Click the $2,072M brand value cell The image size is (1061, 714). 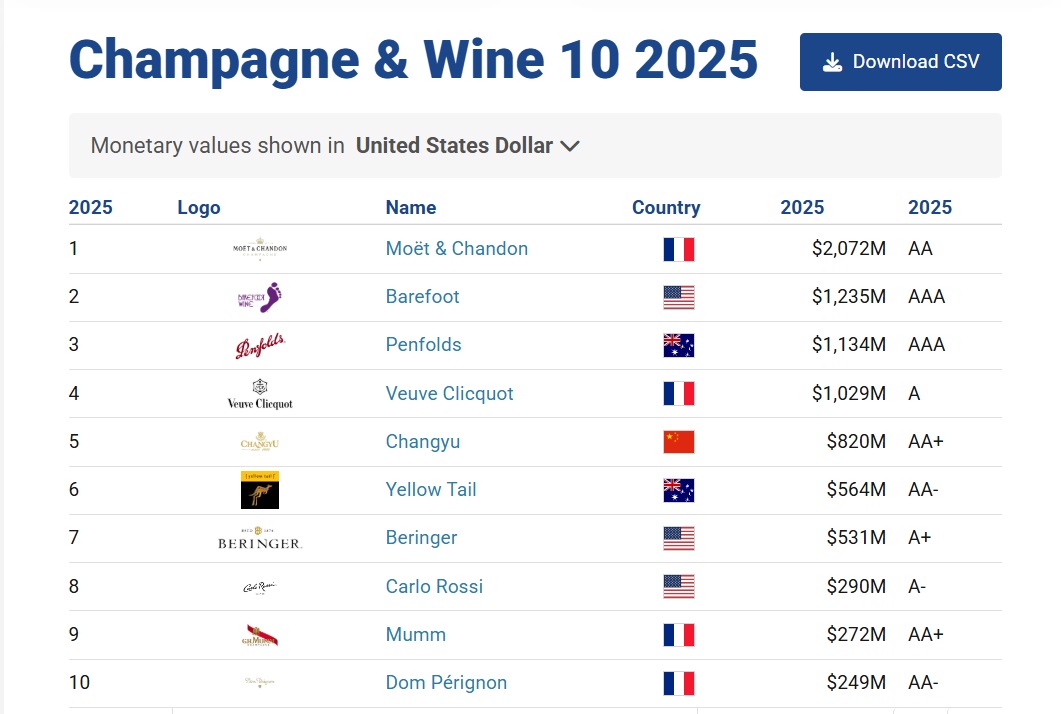click(848, 249)
